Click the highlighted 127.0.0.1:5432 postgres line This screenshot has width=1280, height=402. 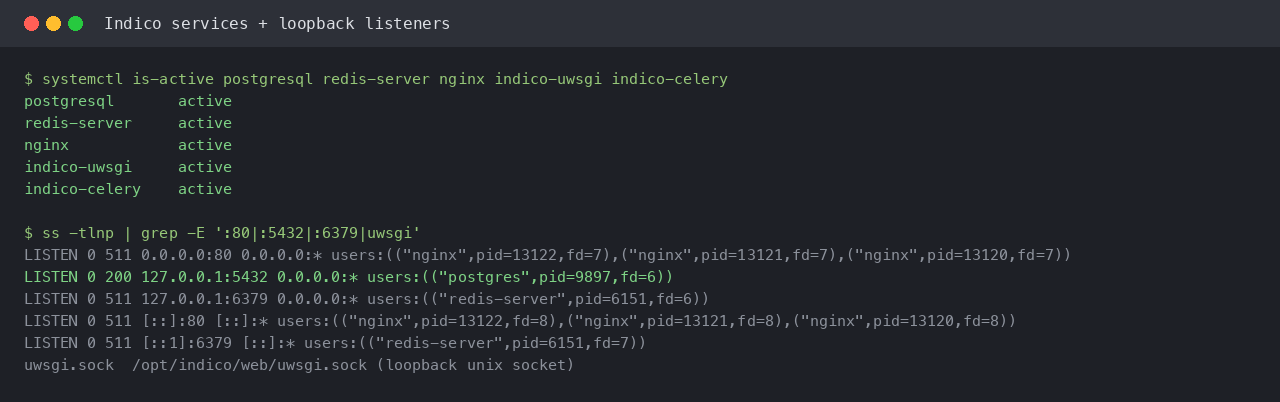click(349, 277)
